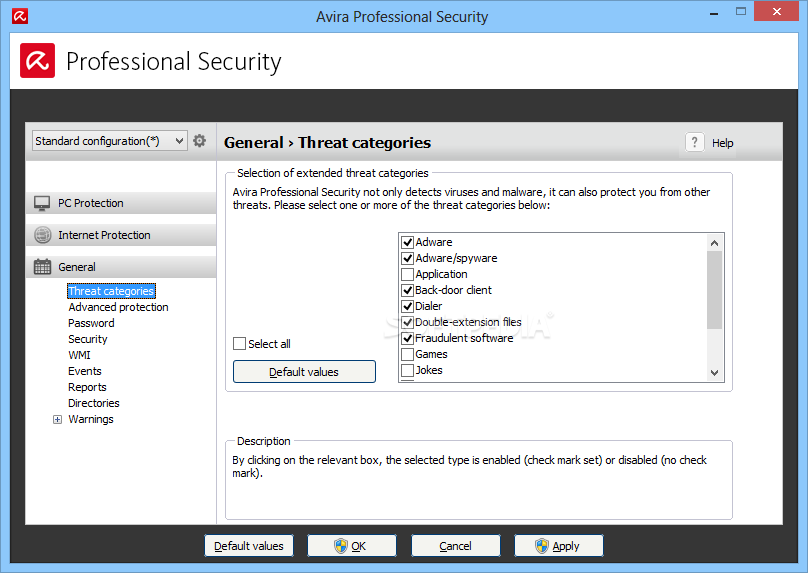The width and height of the screenshot is (808, 573).
Task: Open the Reports settings page
Action: (x=87, y=387)
